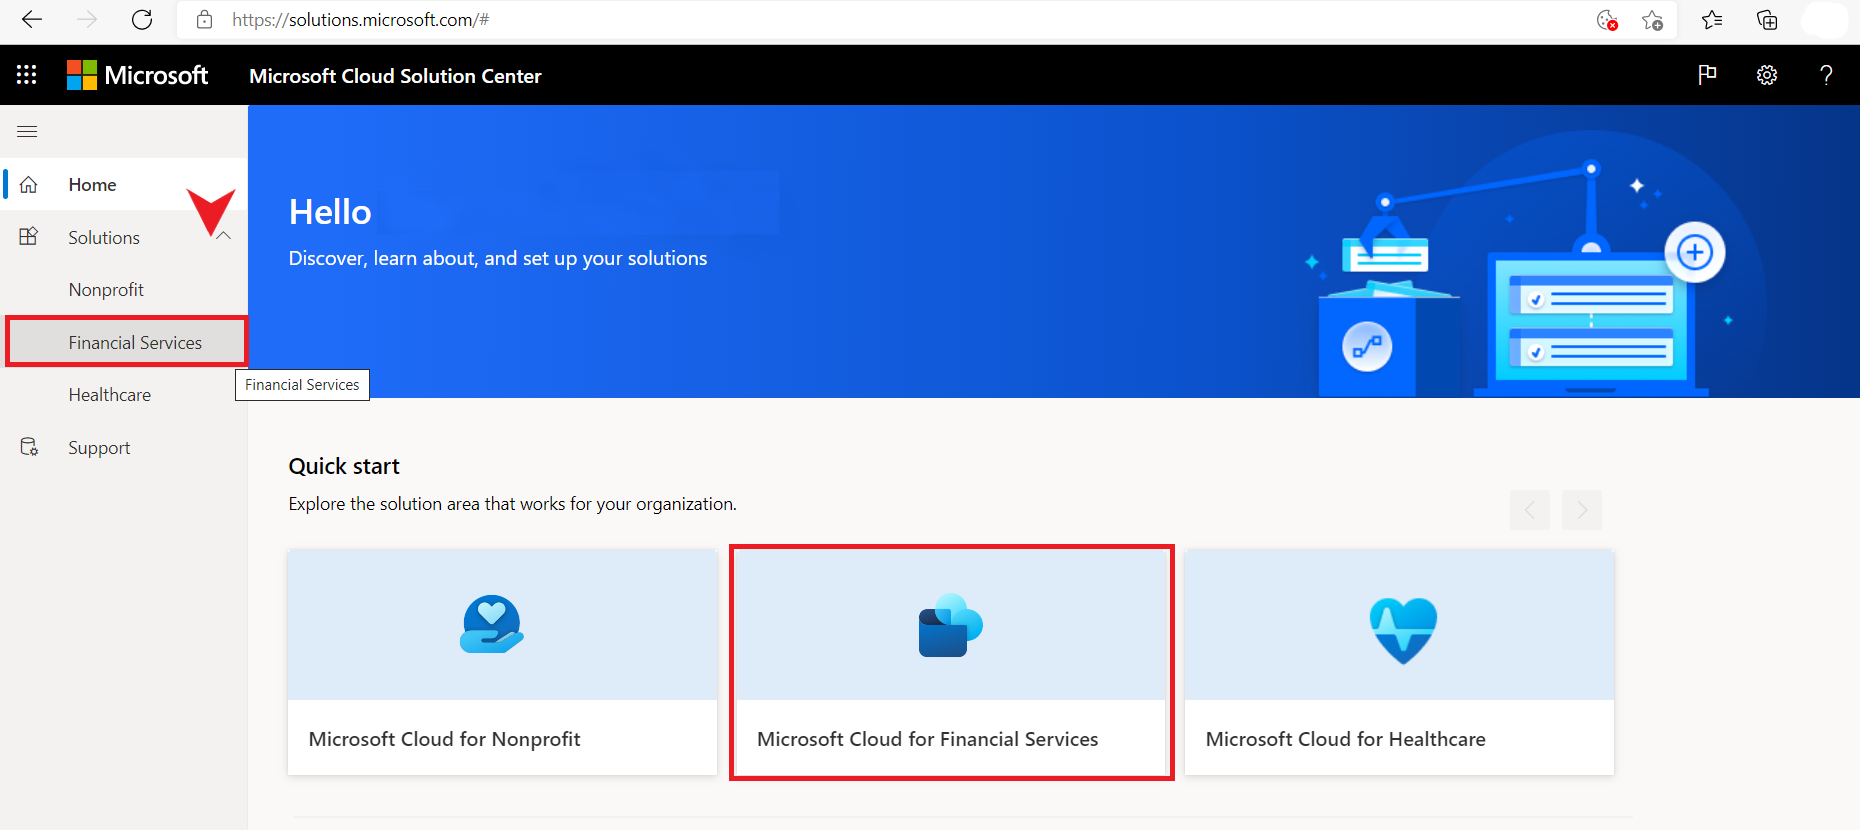This screenshot has height=830, width=1860.
Task: Select Solutions in the left navigation
Action: click(124, 237)
